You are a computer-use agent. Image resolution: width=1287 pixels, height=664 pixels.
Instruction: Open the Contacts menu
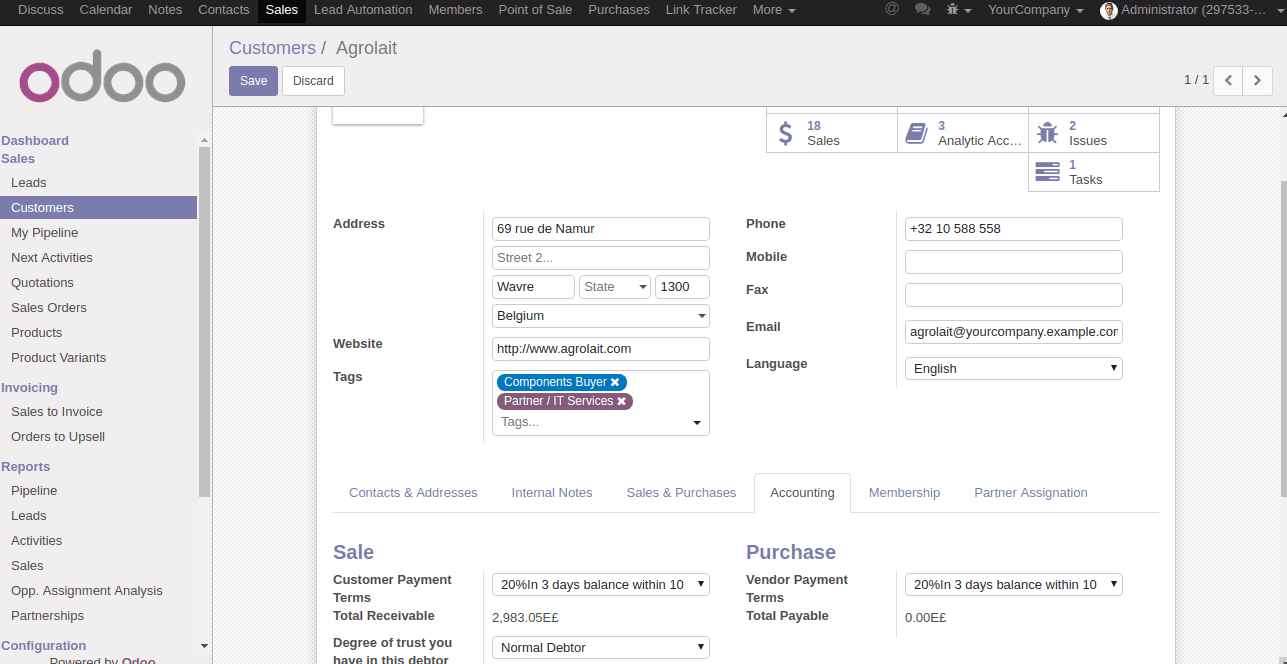click(224, 10)
